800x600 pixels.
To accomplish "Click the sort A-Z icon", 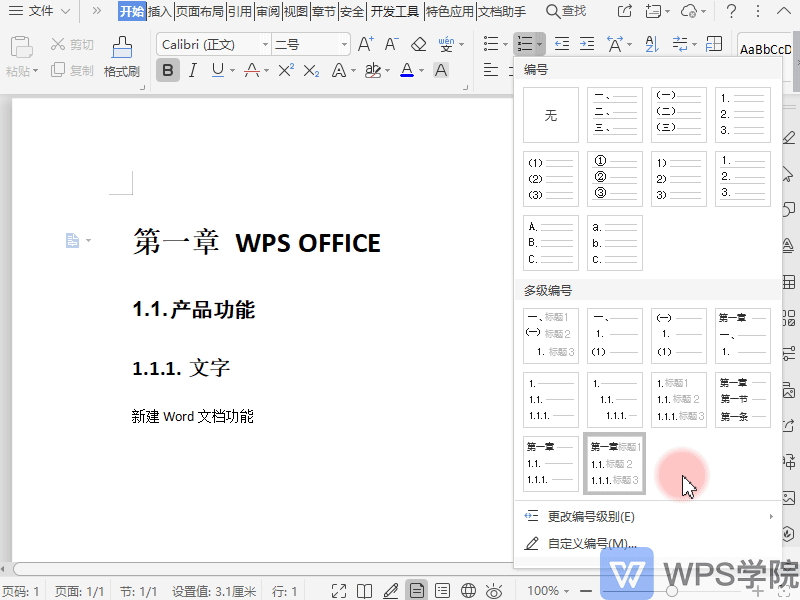I will tap(652, 44).
